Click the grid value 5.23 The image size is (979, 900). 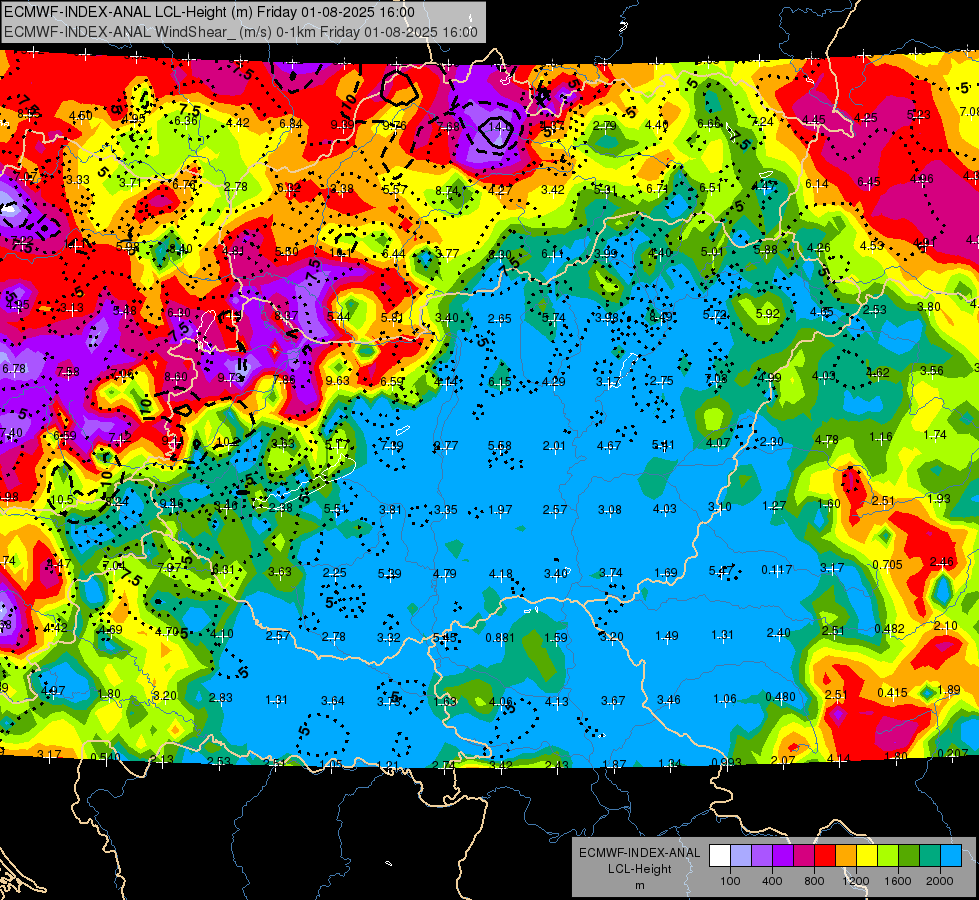point(918,115)
